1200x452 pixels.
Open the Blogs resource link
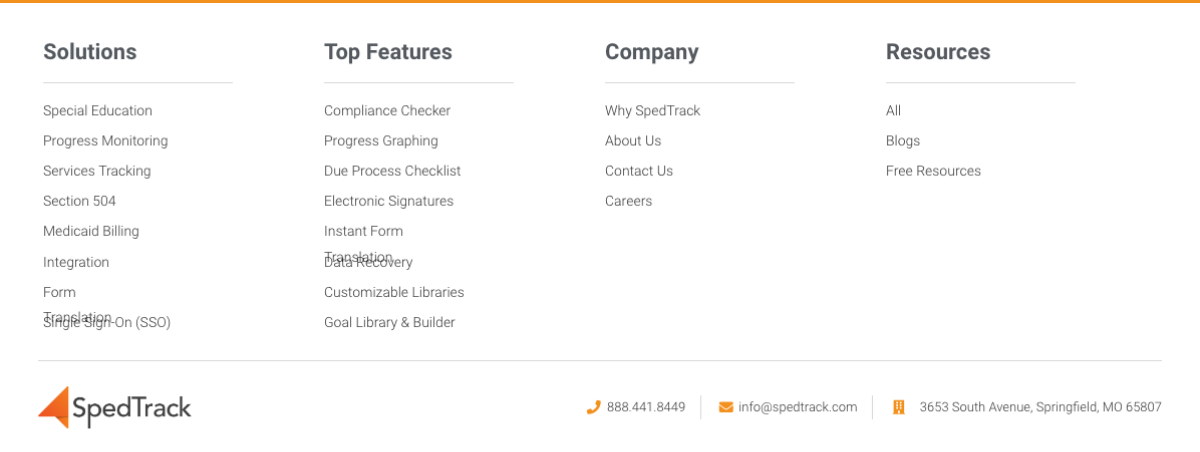pos(903,141)
